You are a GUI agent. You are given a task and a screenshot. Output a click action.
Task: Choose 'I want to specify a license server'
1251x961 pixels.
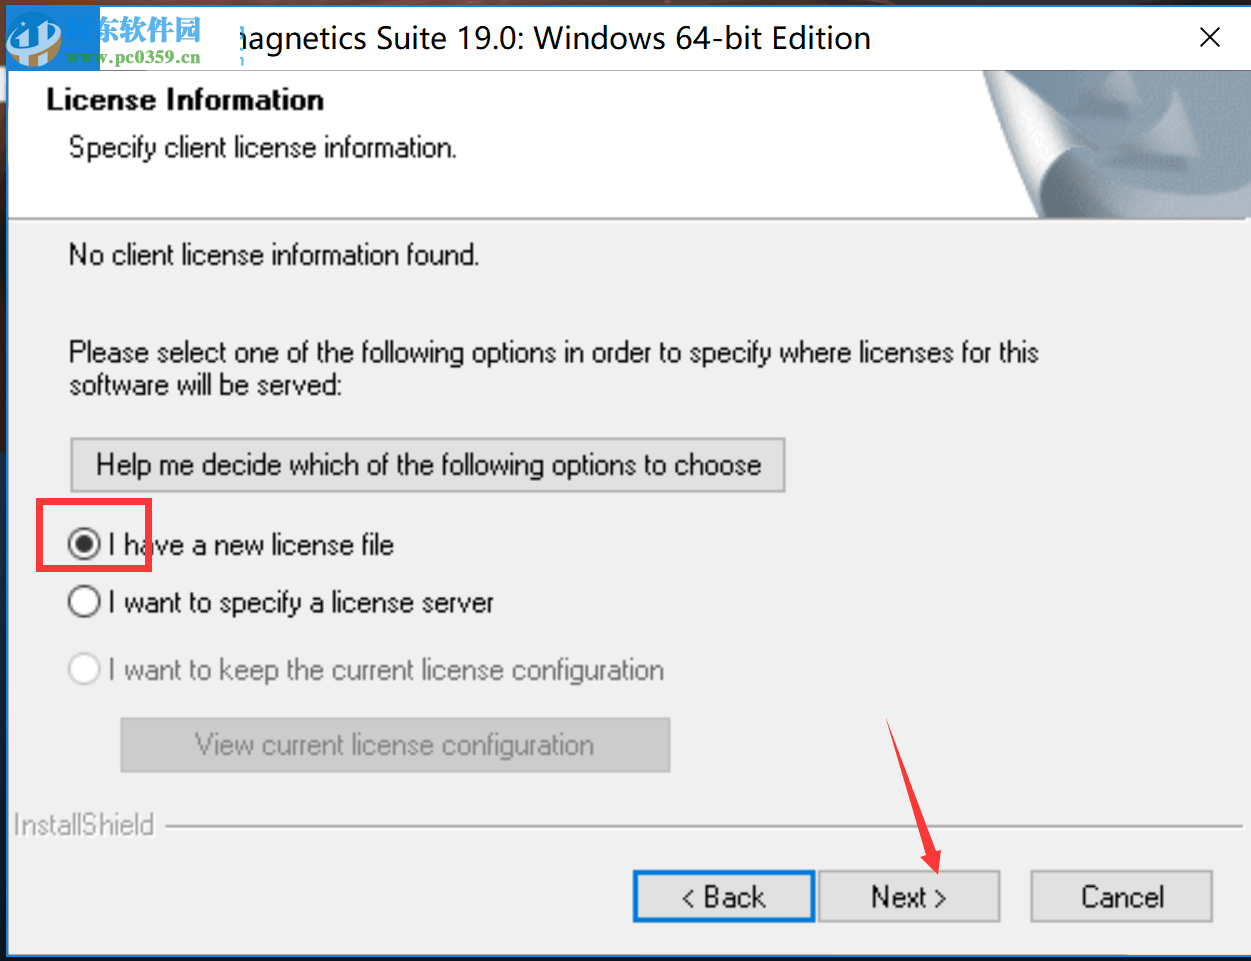[84, 602]
